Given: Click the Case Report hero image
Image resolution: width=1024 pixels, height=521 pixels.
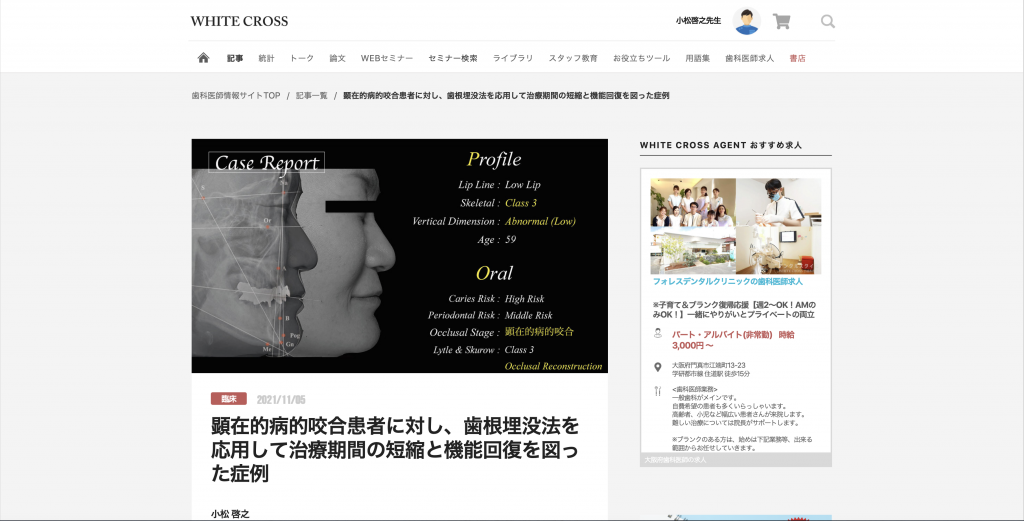Looking at the screenshot, I should pyautogui.click(x=400, y=255).
